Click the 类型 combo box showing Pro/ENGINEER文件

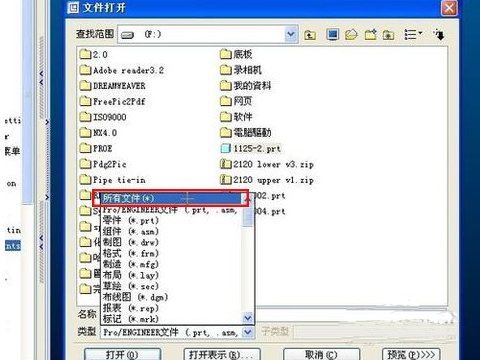177,332
